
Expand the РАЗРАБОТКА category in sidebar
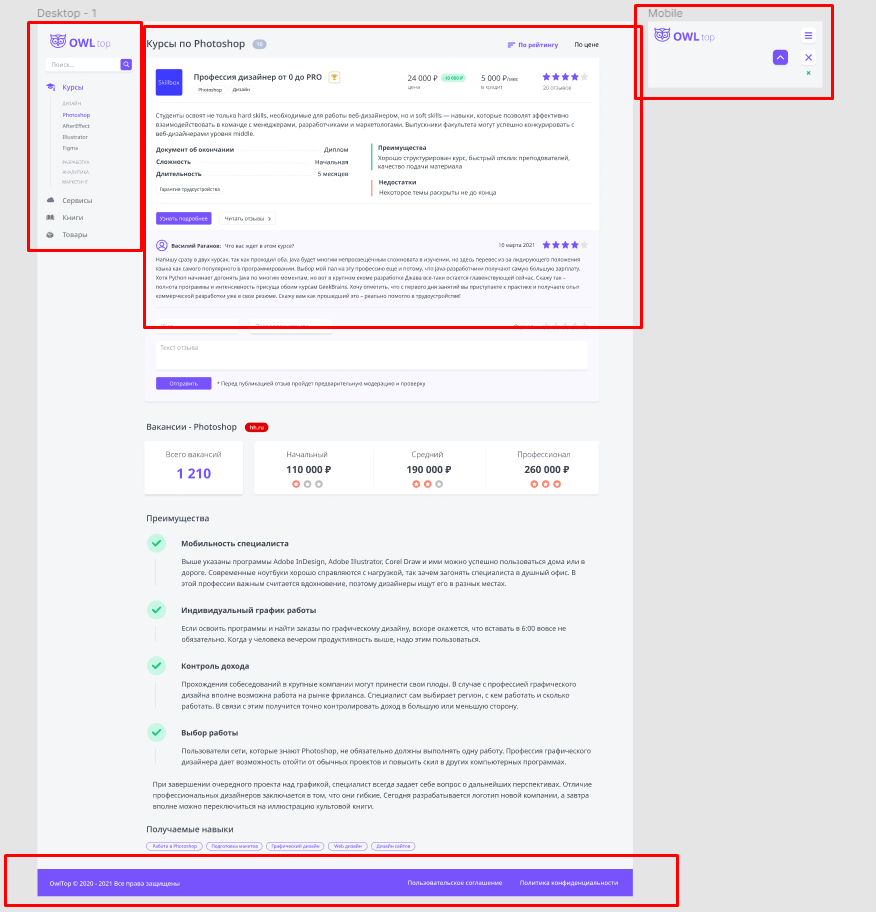click(76, 162)
